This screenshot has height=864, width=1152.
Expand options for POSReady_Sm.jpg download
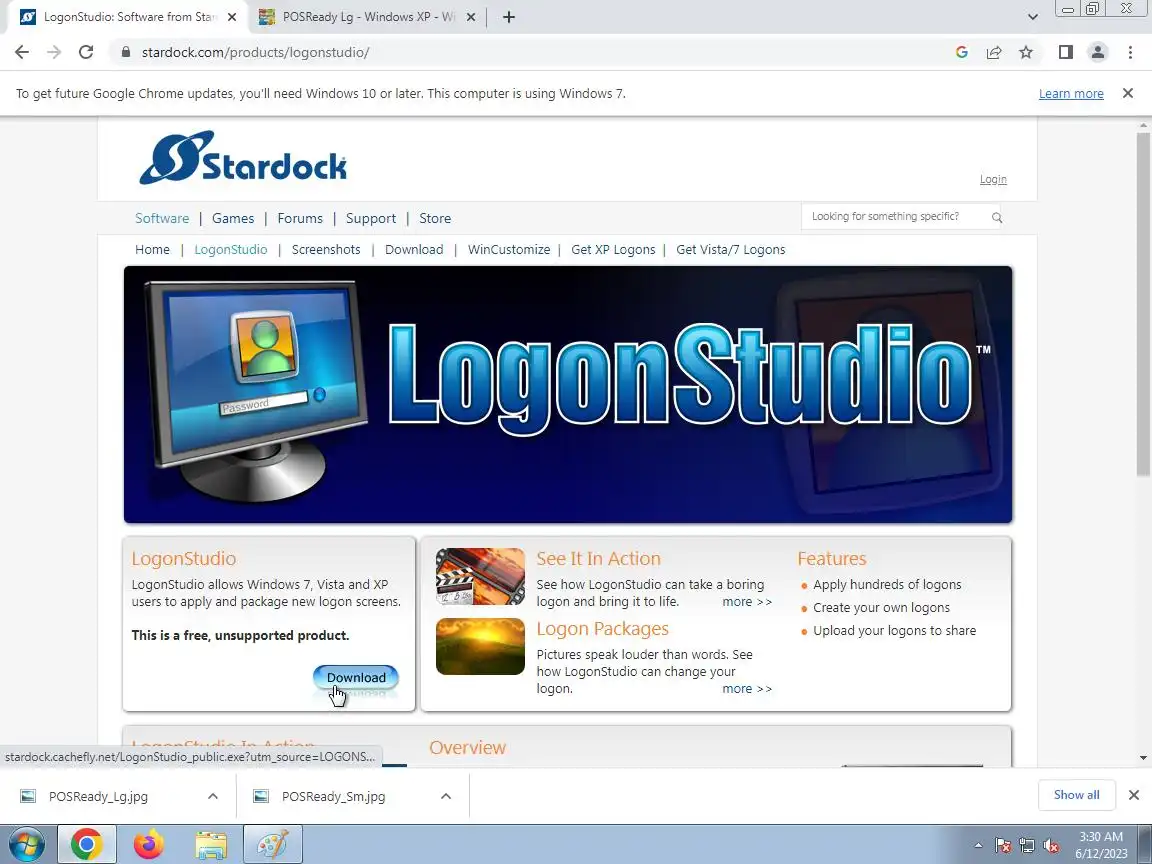coord(445,796)
